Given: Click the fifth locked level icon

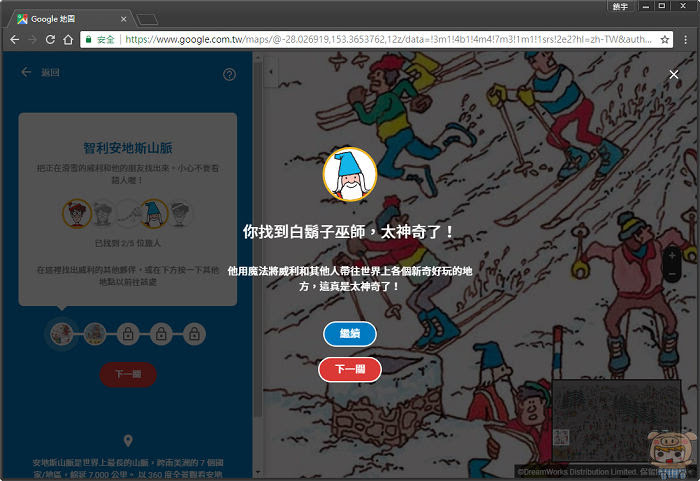Looking at the screenshot, I should click(194, 334).
